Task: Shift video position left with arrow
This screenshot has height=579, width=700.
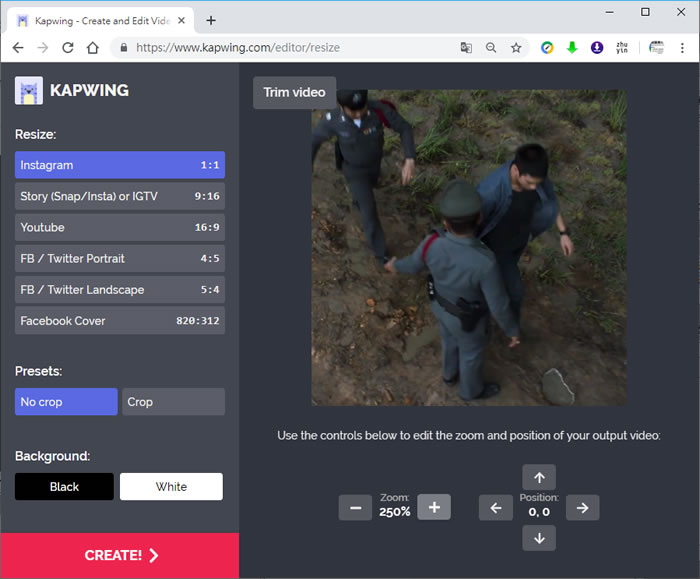Action: pos(495,508)
